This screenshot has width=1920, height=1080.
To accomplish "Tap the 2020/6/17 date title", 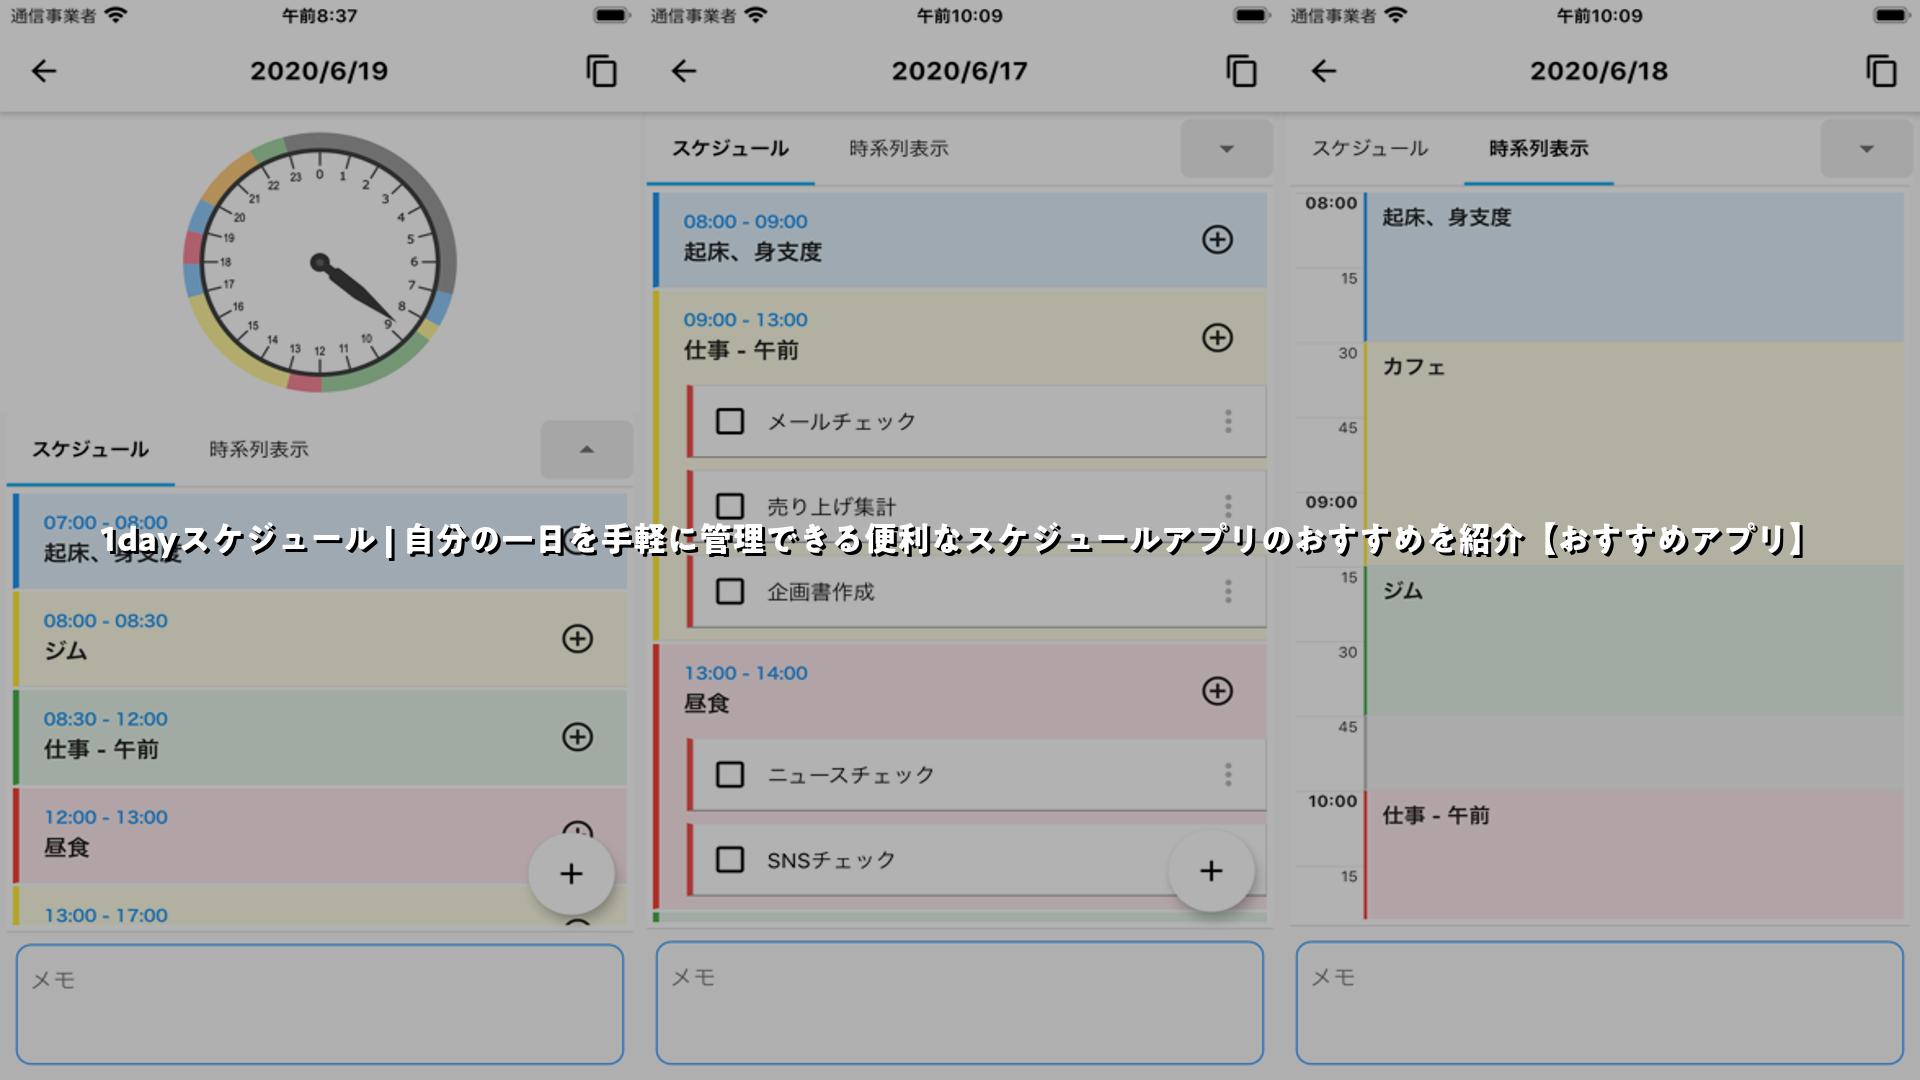I will click(959, 71).
